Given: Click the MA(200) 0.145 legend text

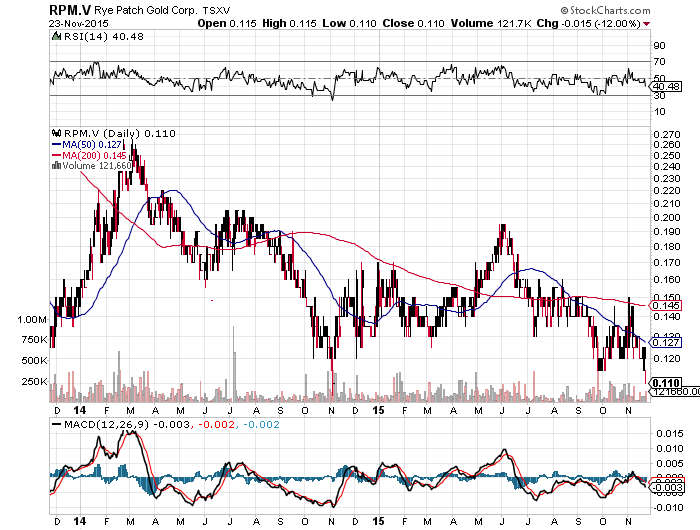Looking at the screenshot, I should 94,155.
